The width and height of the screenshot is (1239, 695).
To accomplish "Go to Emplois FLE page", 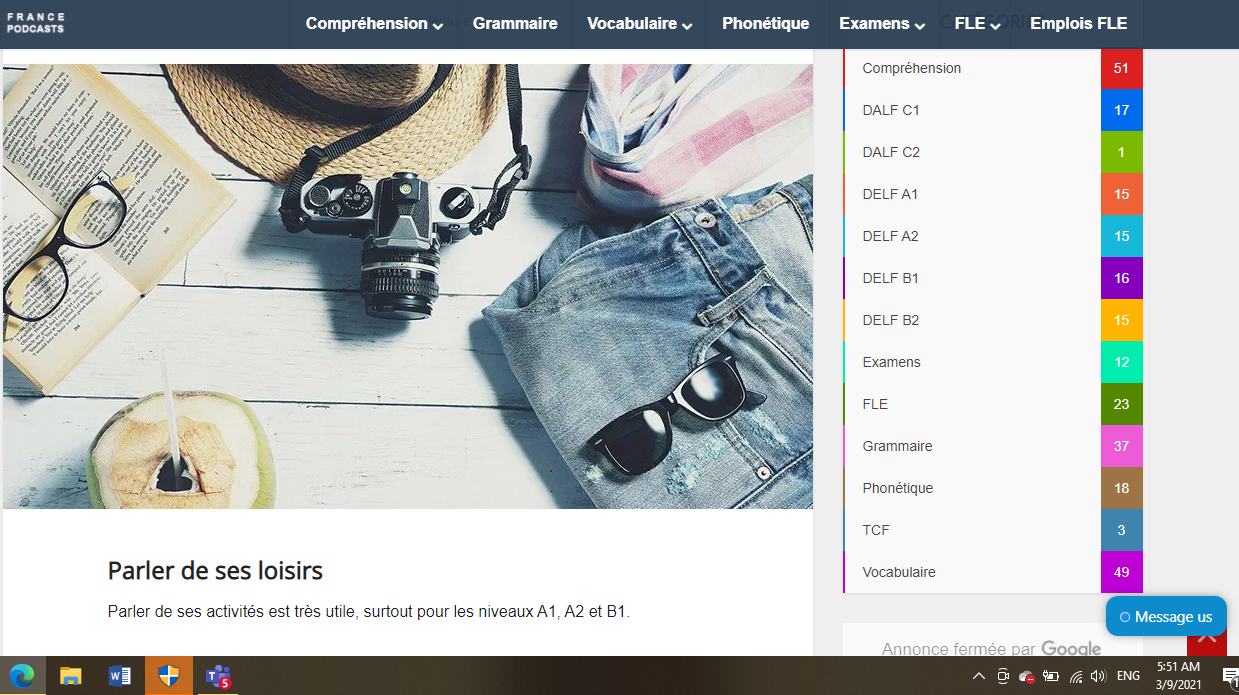I will [x=1078, y=24].
